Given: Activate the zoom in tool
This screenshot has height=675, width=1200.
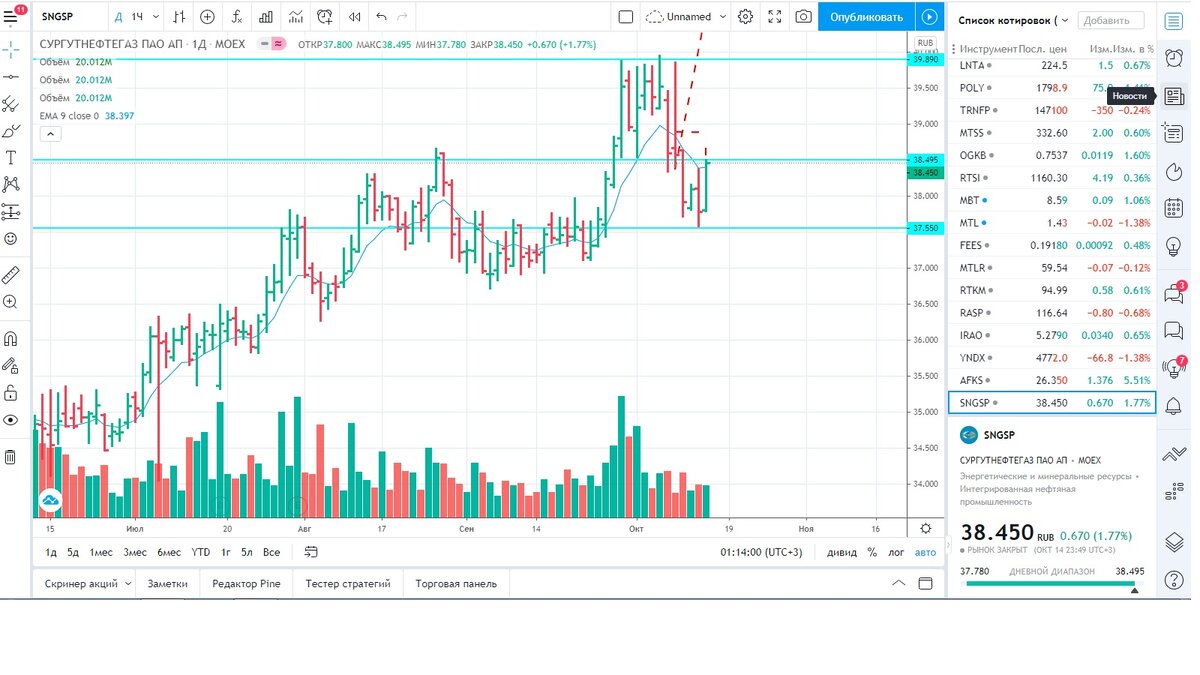Looking at the screenshot, I should coord(11,301).
